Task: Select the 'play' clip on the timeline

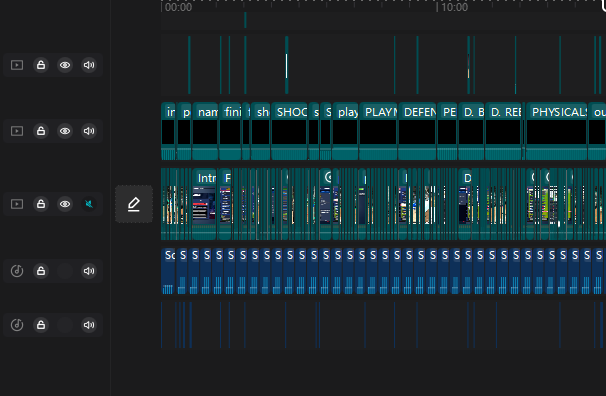Action: tap(345, 131)
